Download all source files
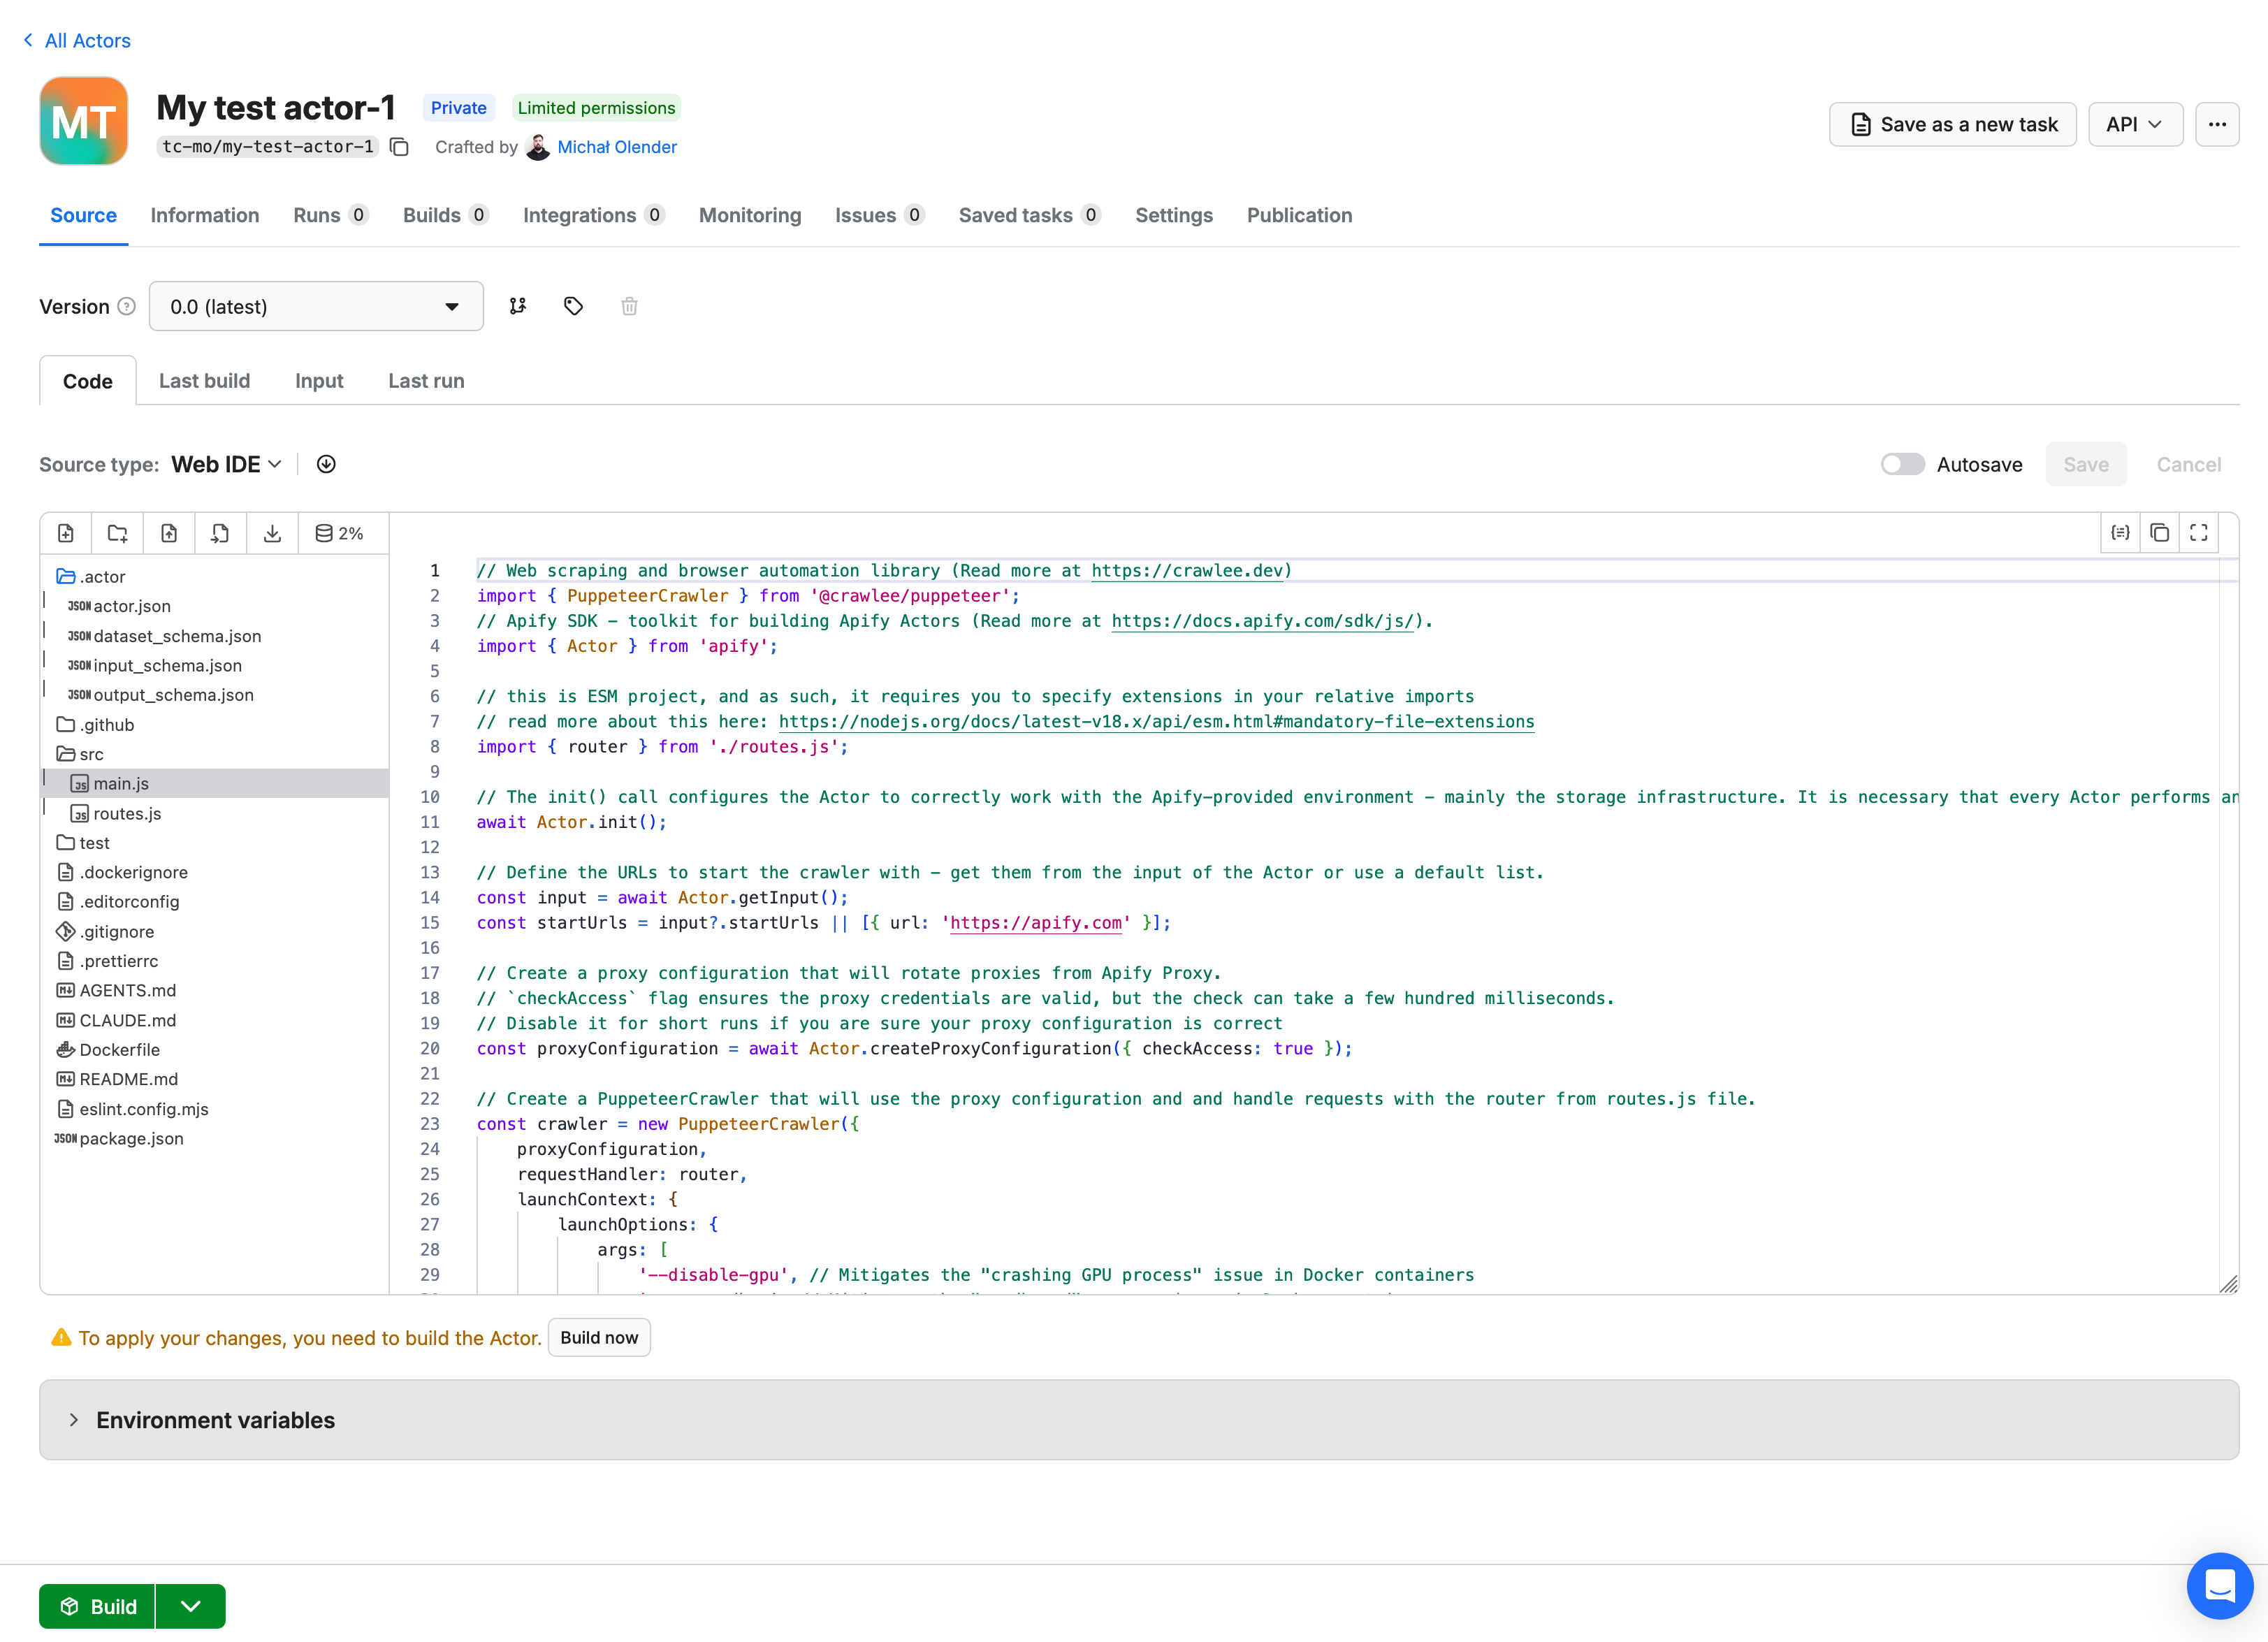2268x1642 pixels. [272, 533]
